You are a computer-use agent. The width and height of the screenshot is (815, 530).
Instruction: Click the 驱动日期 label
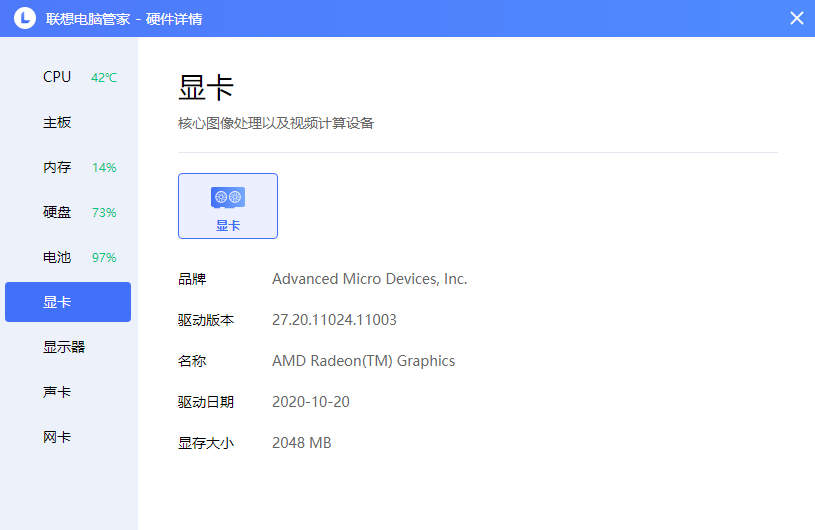206,402
